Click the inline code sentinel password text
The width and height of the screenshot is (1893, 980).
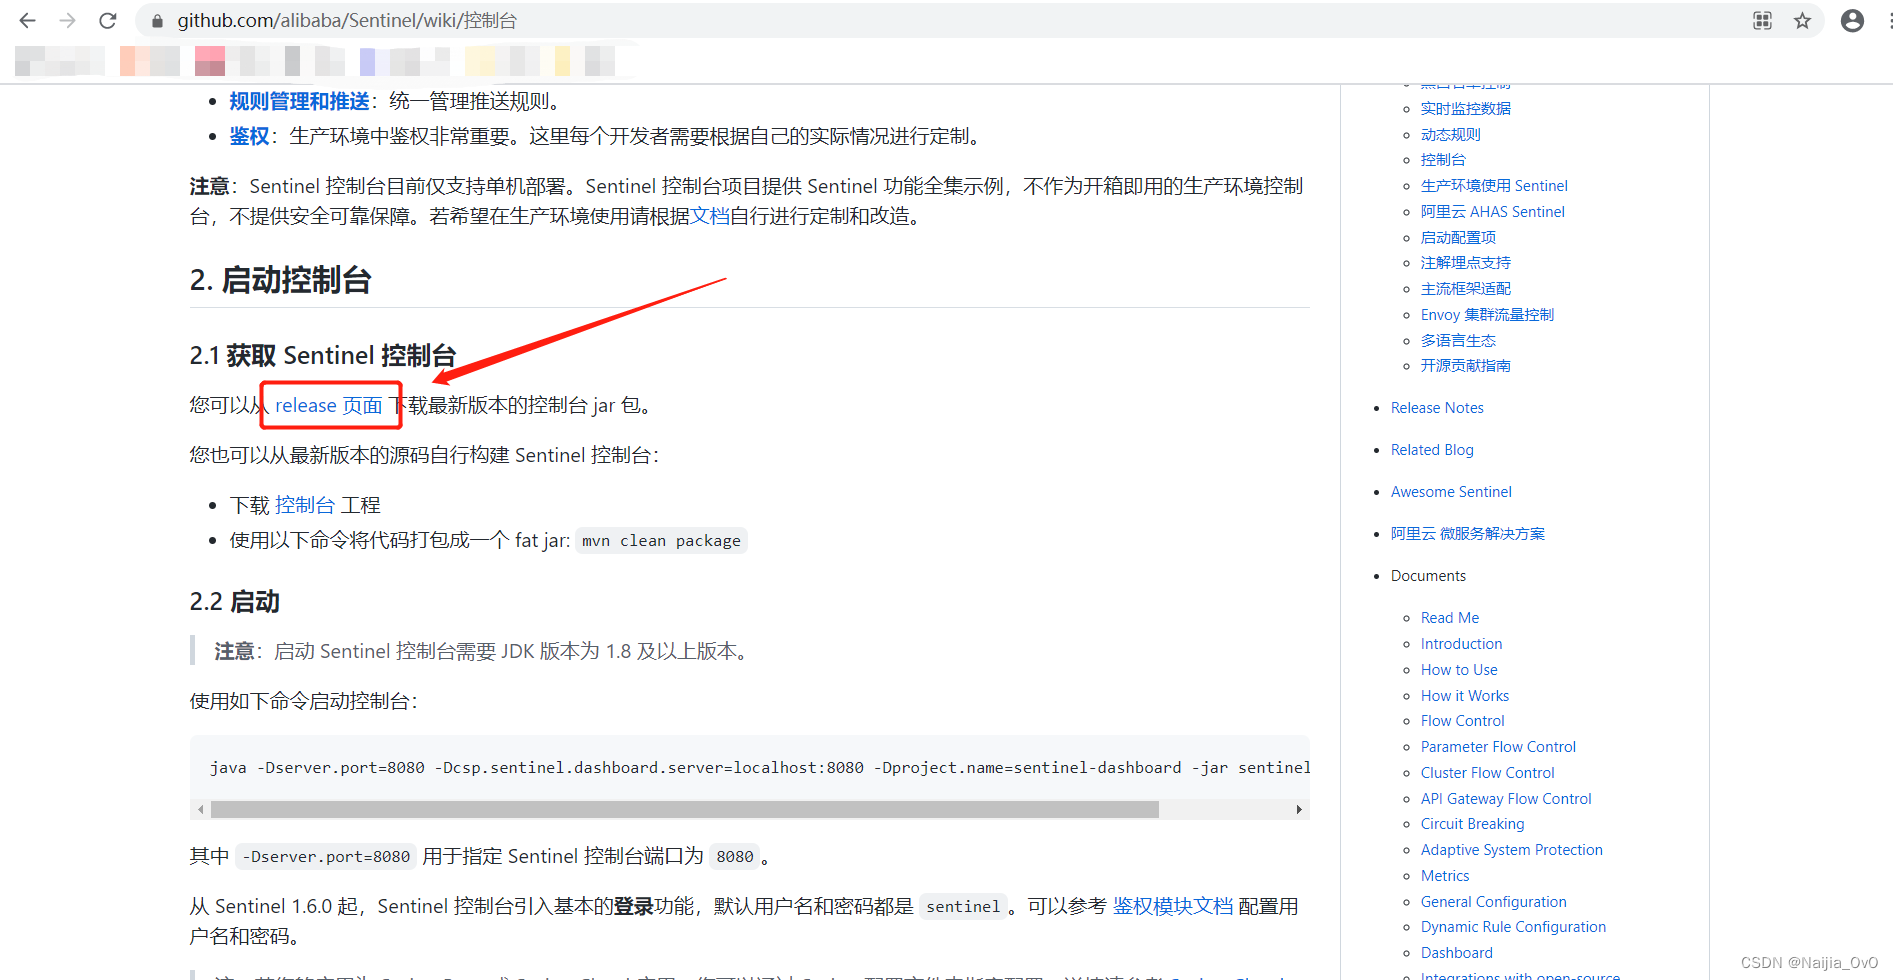pos(963,906)
